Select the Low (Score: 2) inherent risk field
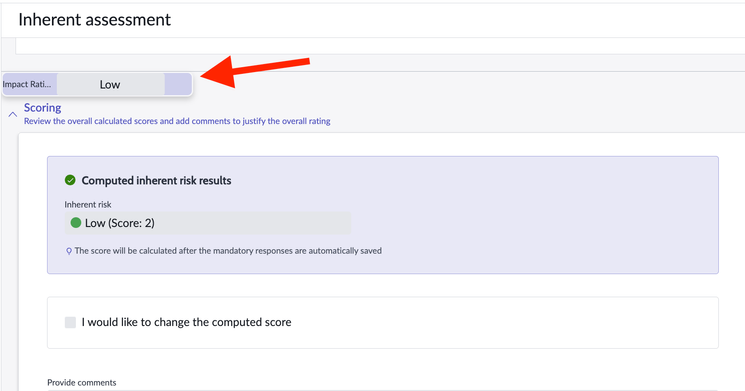 click(208, 223)
